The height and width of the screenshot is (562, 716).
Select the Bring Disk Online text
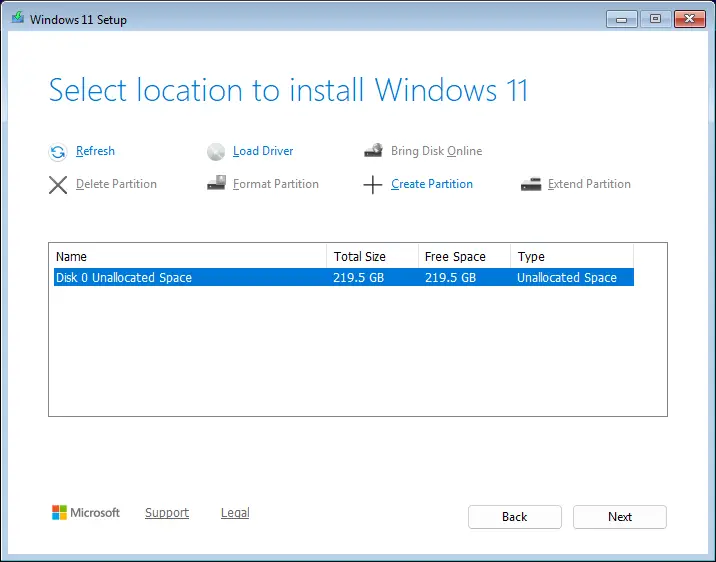tap(437, 151)
